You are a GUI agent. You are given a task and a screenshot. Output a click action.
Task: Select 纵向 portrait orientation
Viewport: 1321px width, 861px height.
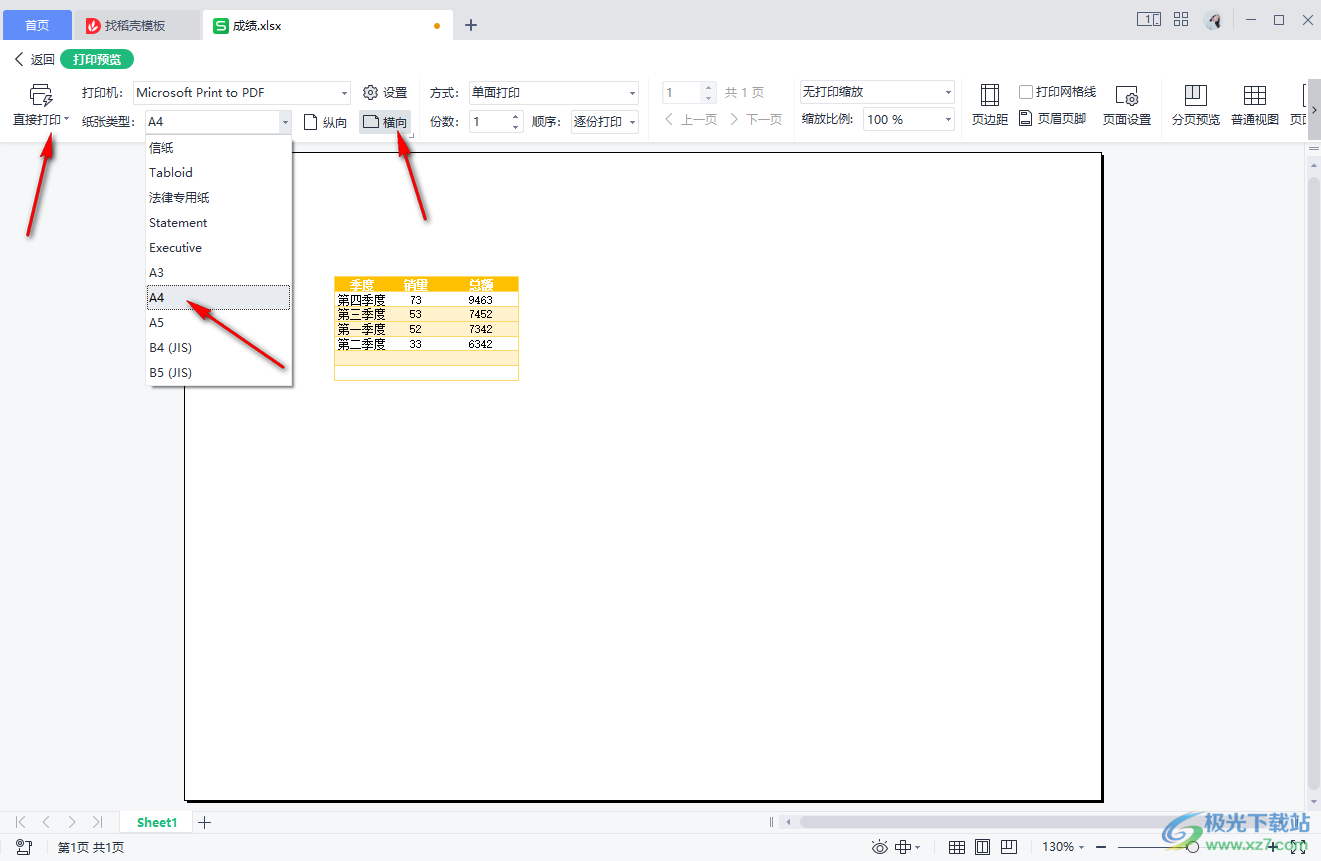(326, 122)
